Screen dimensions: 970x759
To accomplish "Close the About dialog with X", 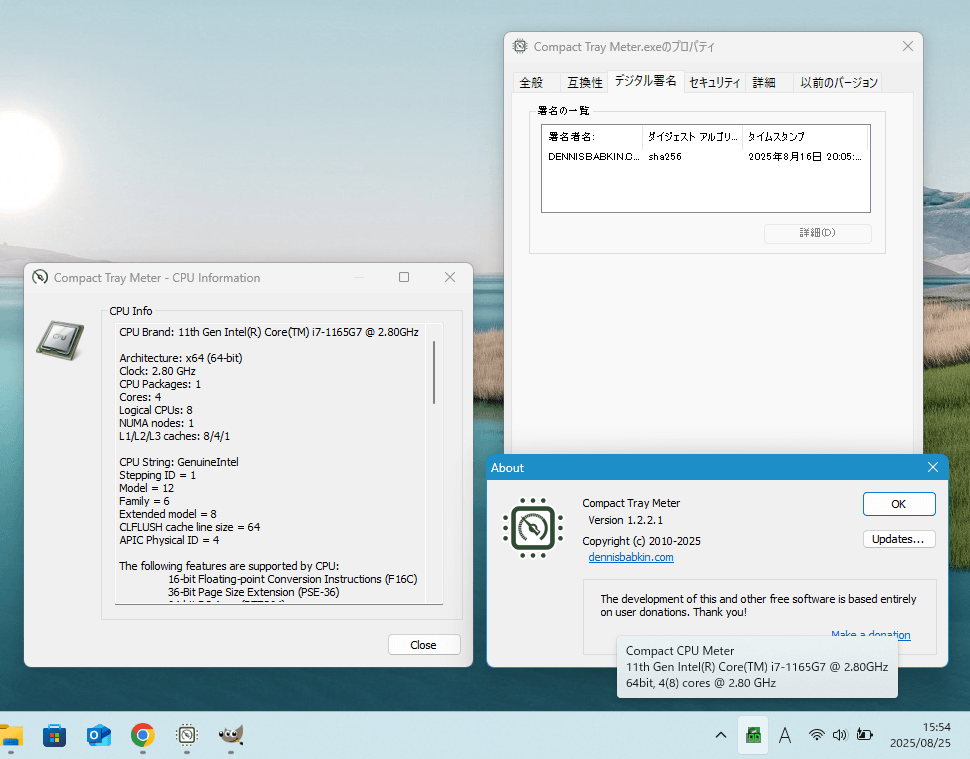I will pyautogui.click(x=933, y=468).
